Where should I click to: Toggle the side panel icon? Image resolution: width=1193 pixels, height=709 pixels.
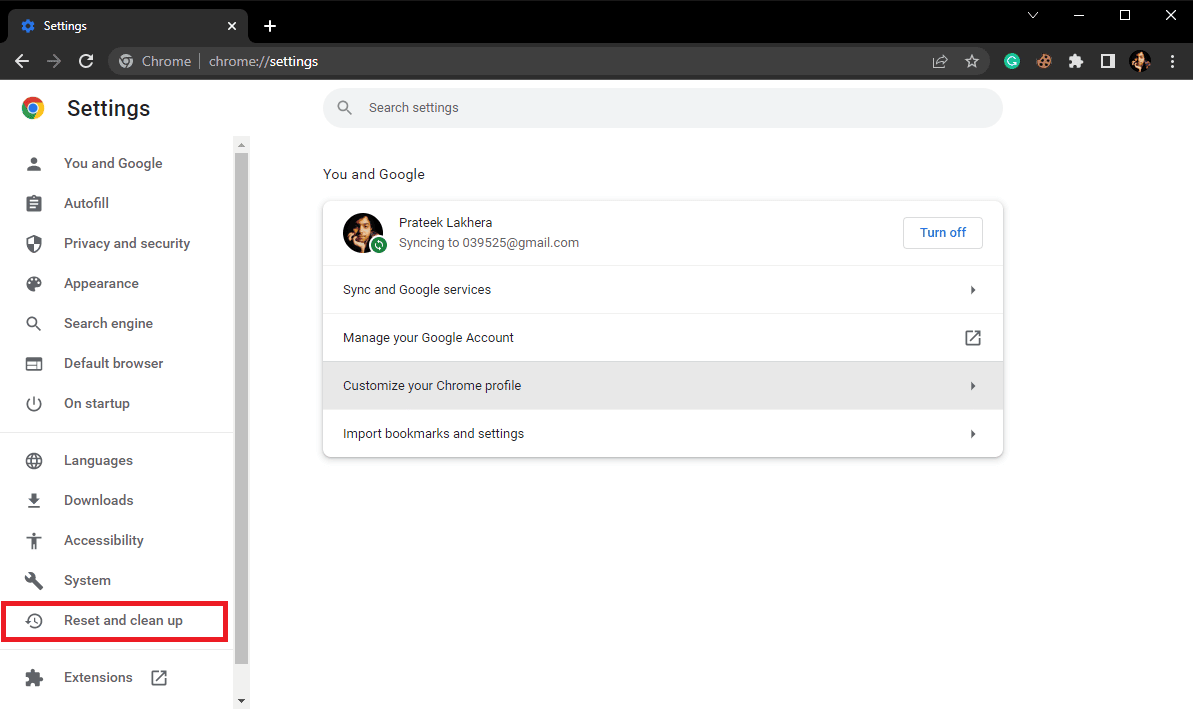pos(1107,61)
